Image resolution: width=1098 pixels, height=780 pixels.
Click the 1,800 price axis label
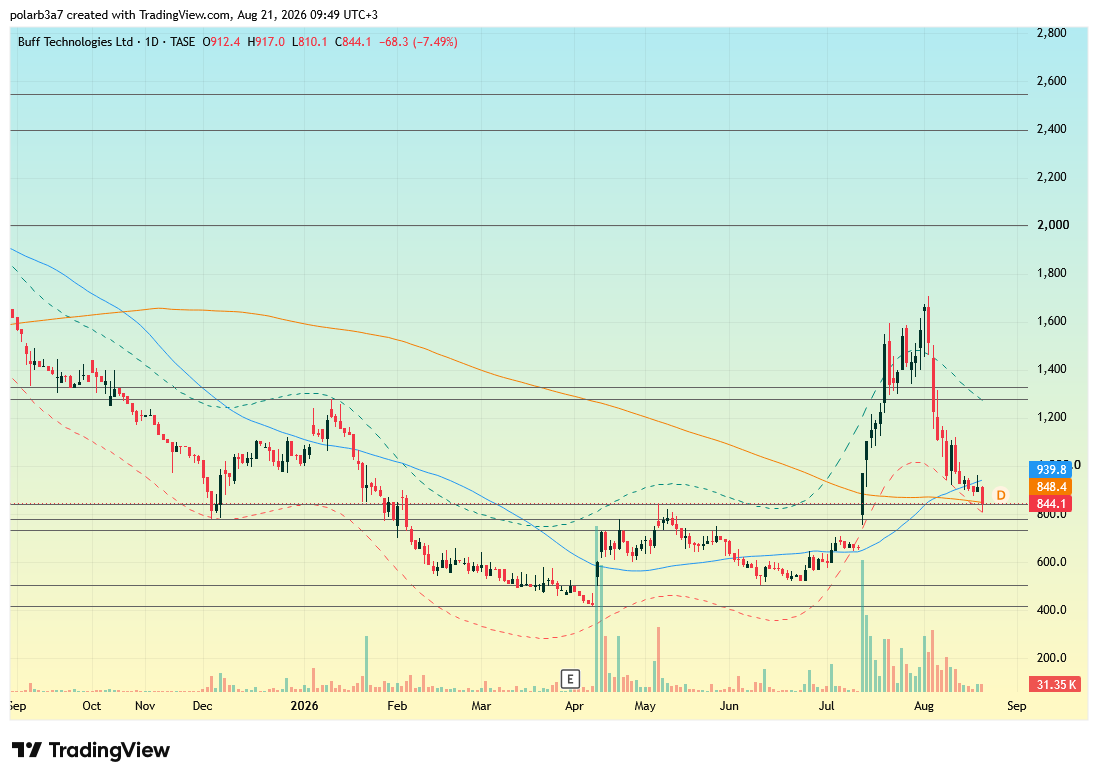pos(1051,273)
